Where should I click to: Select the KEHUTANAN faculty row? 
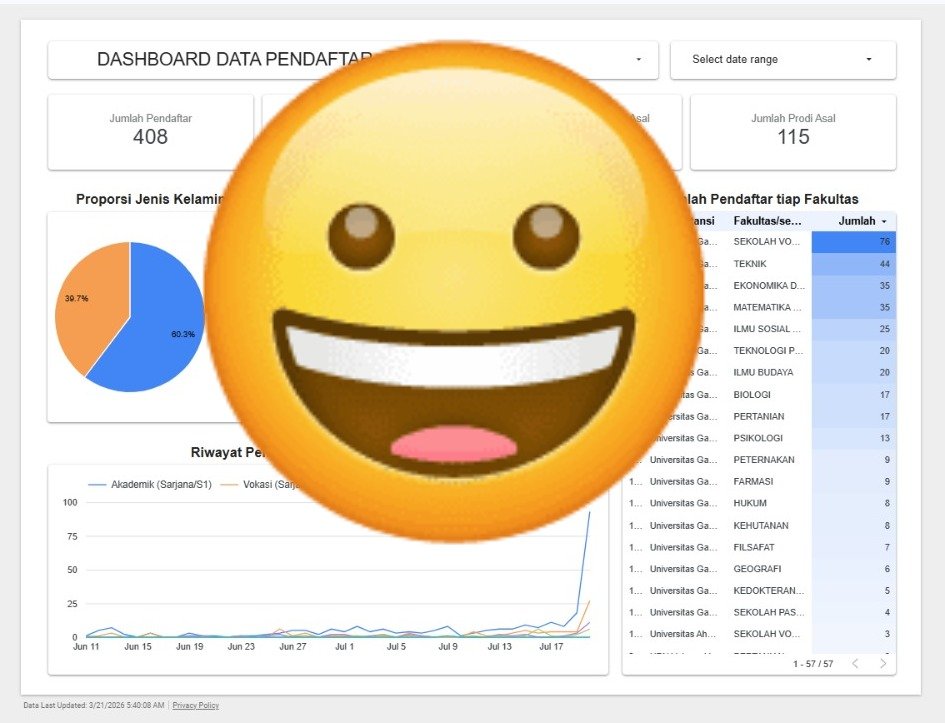[759, 525]
